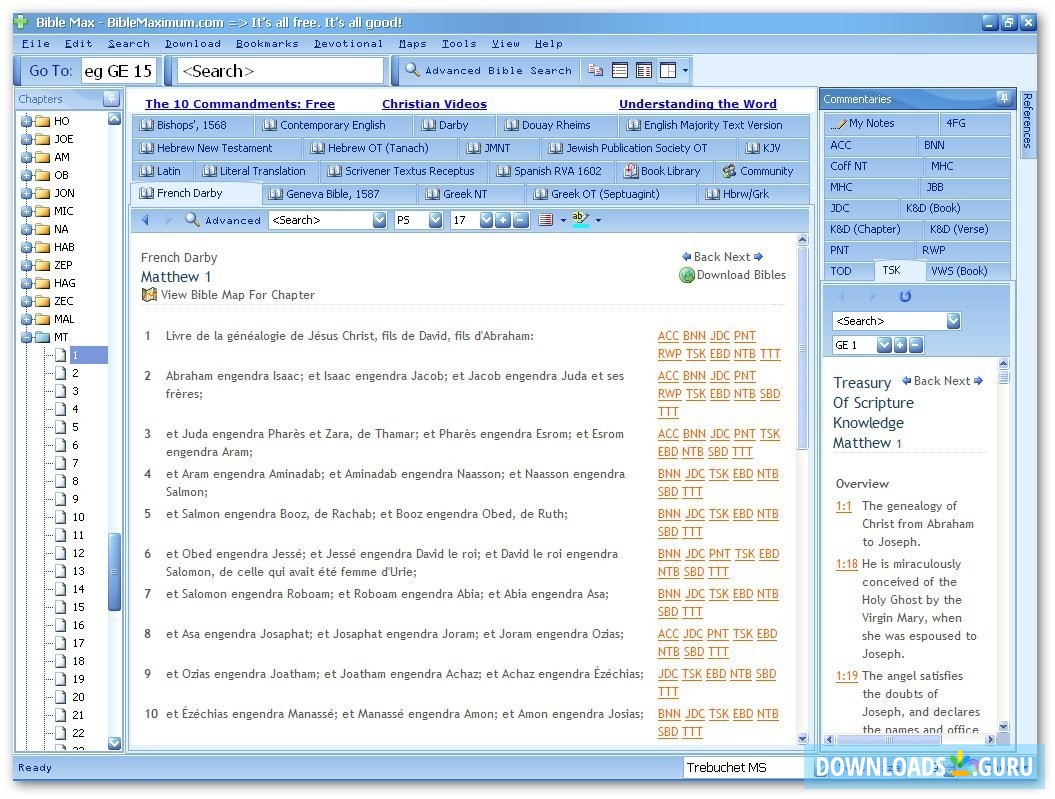Open the Community tab
Screen dimensions: 1055x799
758,171
